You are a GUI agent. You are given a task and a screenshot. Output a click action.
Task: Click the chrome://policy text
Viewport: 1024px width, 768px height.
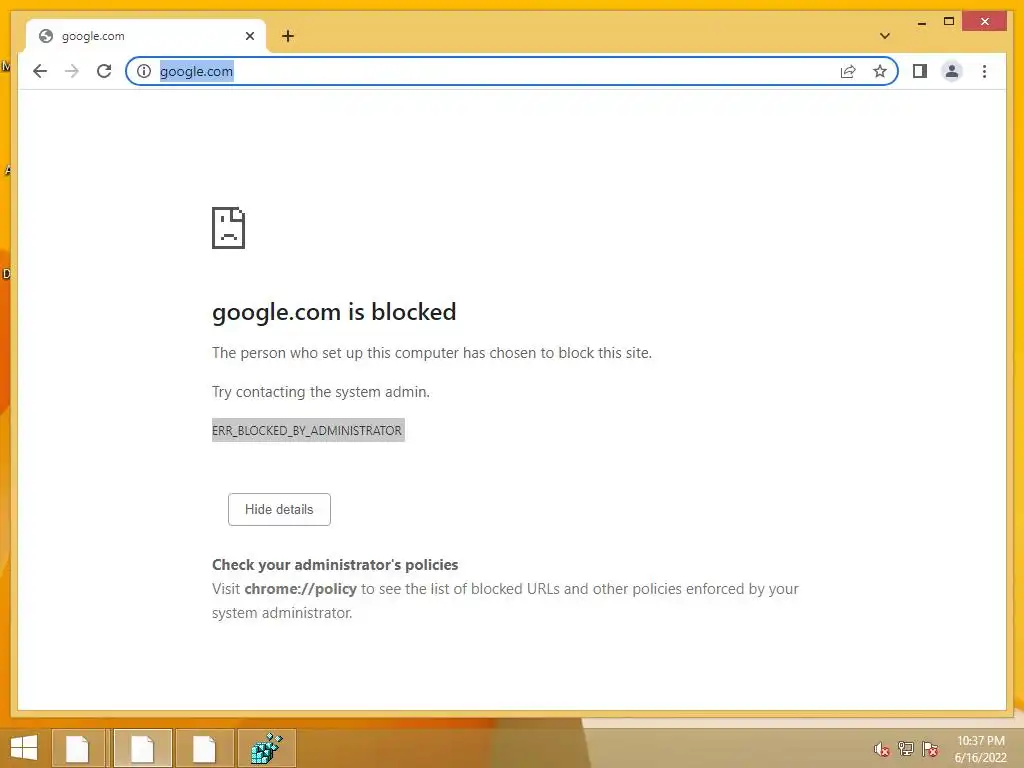pos(300,589)
